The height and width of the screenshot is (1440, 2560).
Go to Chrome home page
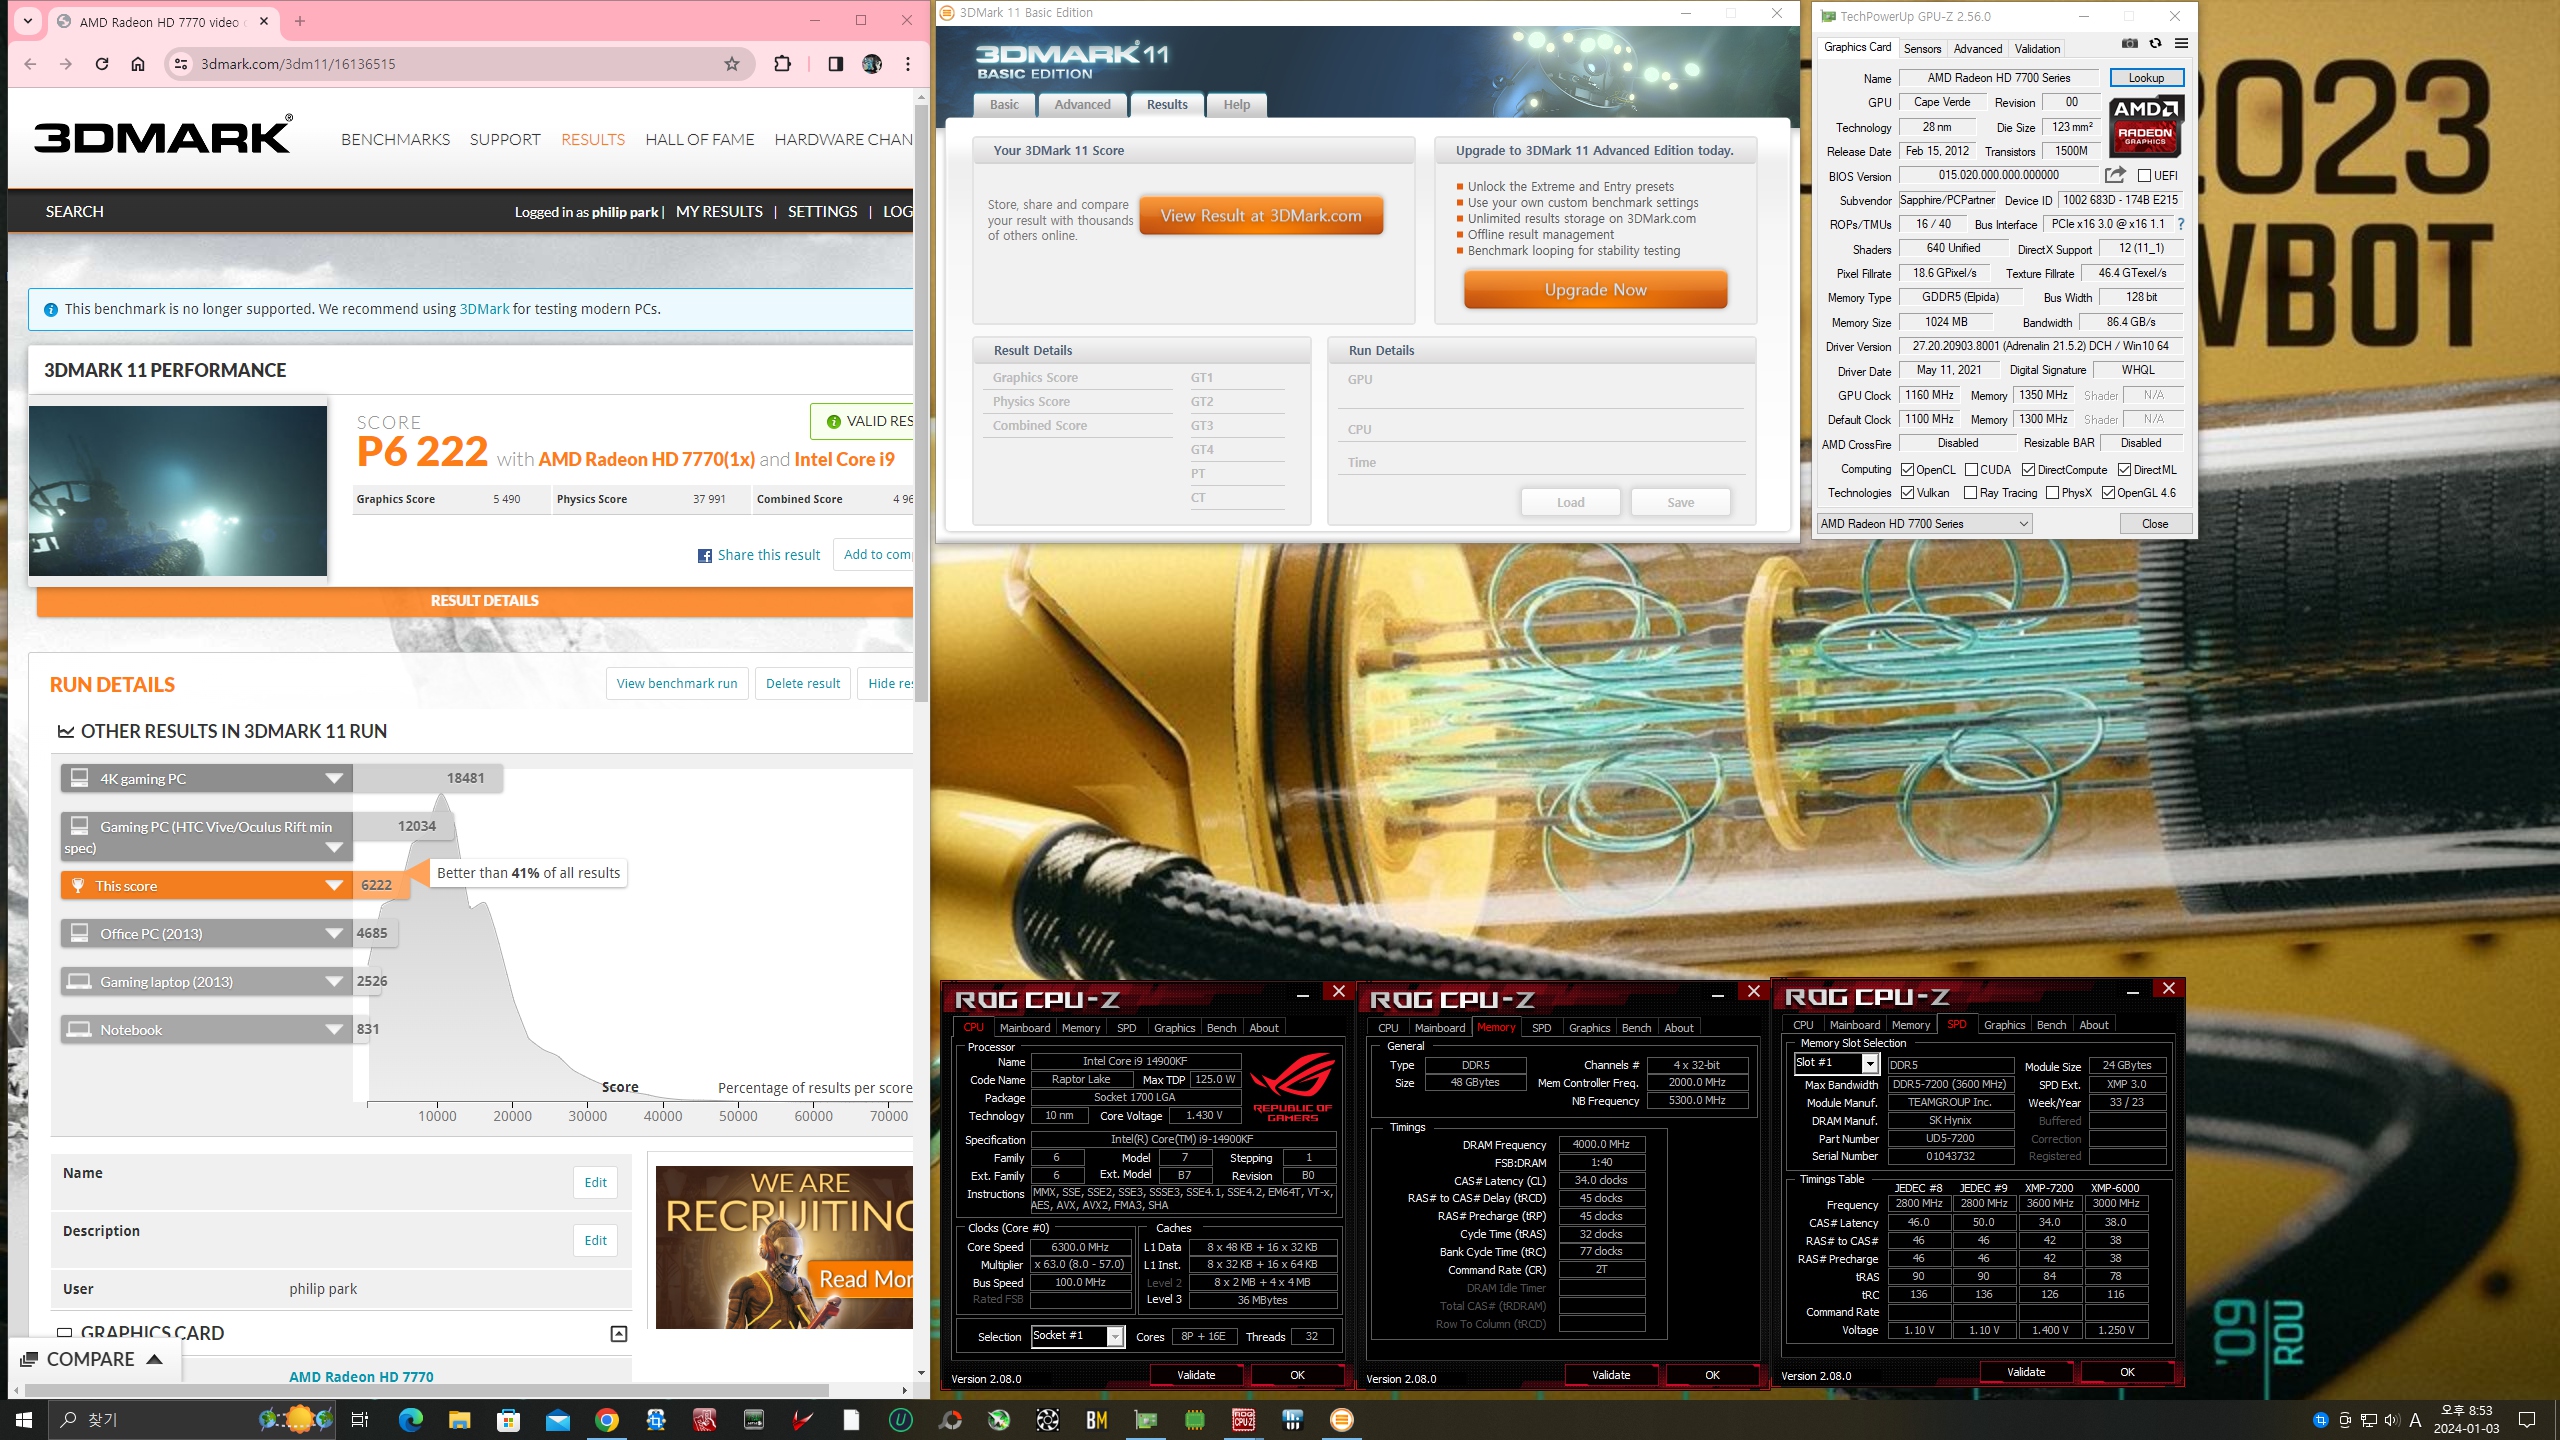(138, 64)
